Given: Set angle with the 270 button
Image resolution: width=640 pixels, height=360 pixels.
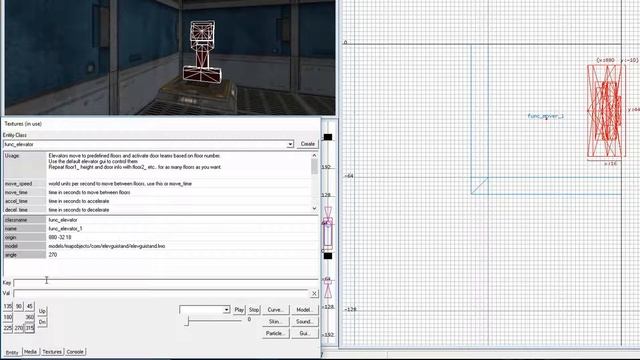Looking at the screenshot, I should pos(19,328).
